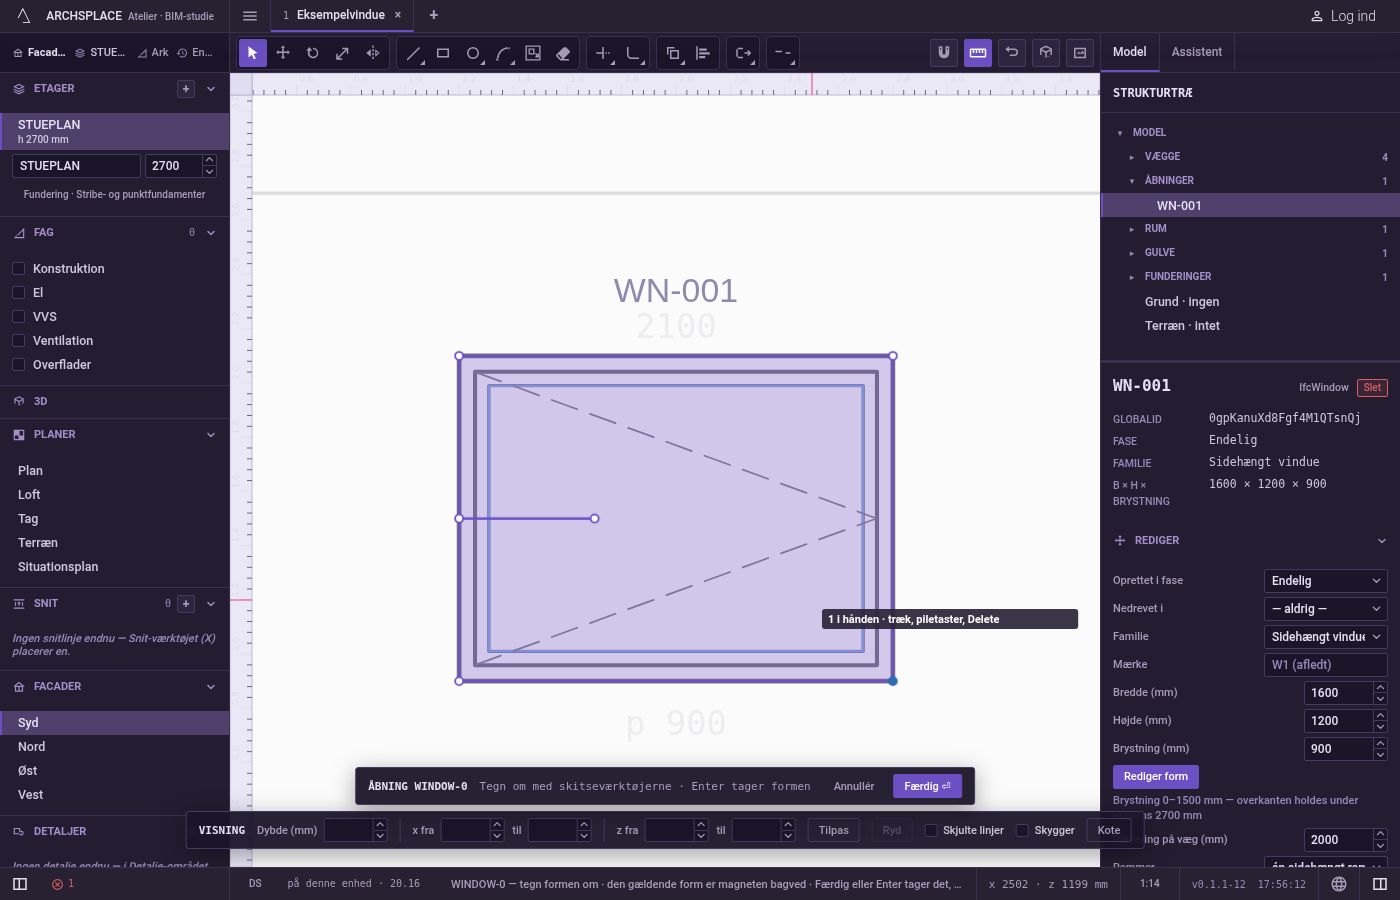Screen dimensions: 1400x900
Task: Select the Move tool
Action: (x=283, y=53)
